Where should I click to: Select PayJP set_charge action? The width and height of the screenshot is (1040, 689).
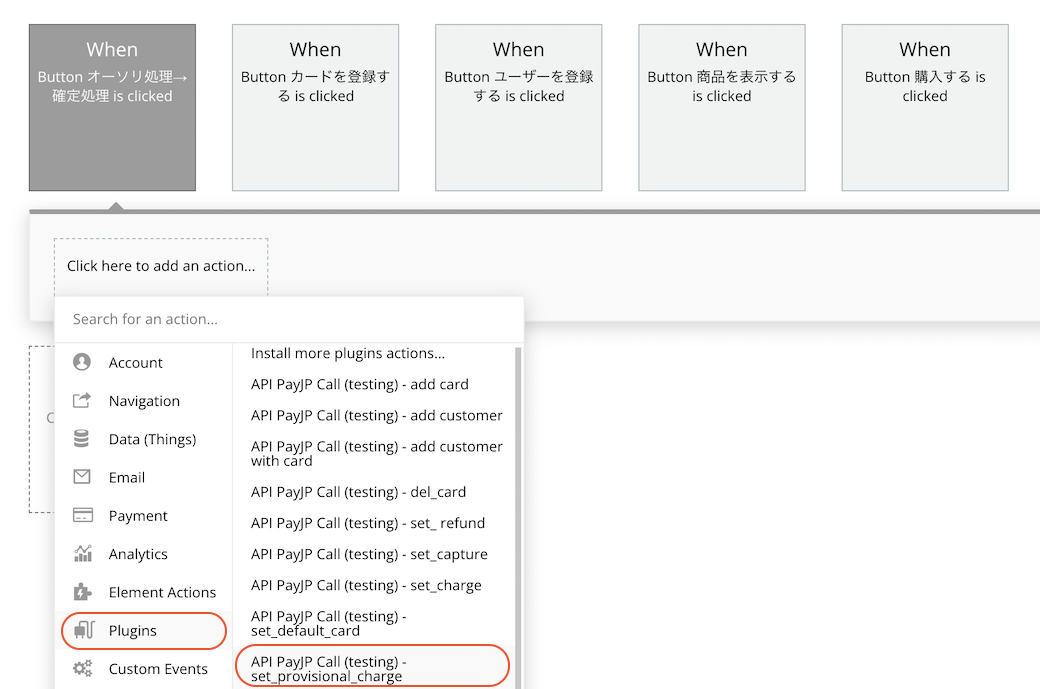366,586
